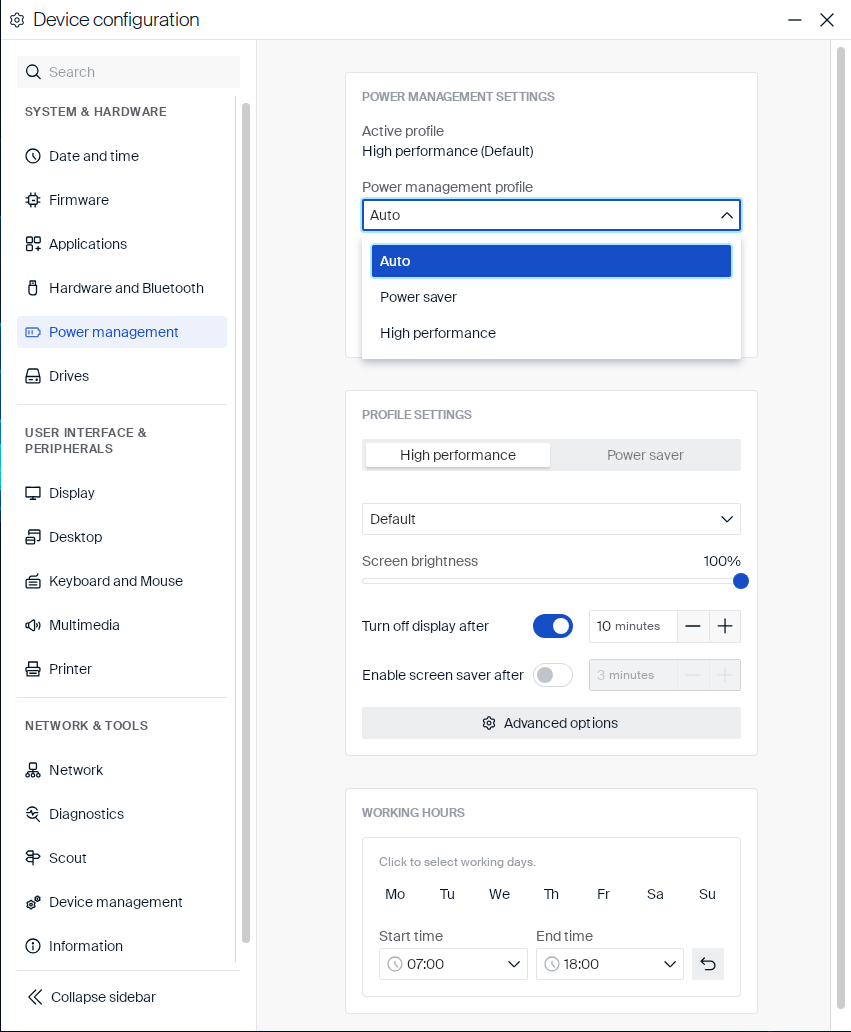Enable the screen saver after toggle
The image size is (851, 1032).
553,675
